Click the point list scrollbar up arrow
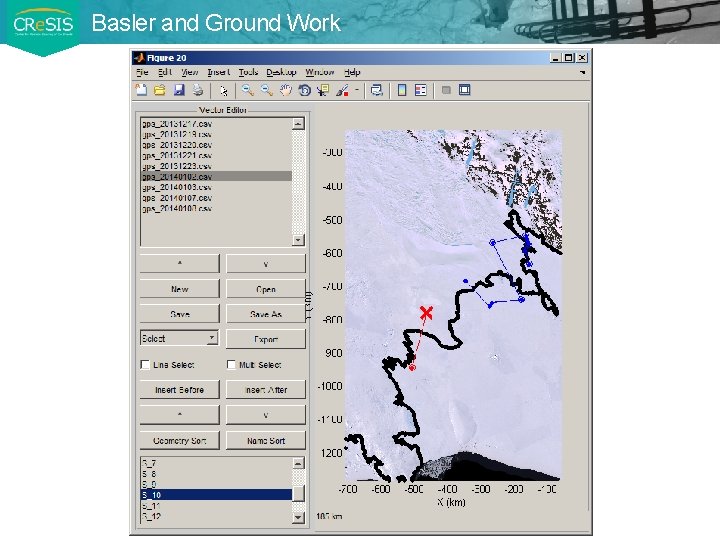The height and width of the screenshot is (540, 720). 298,463
